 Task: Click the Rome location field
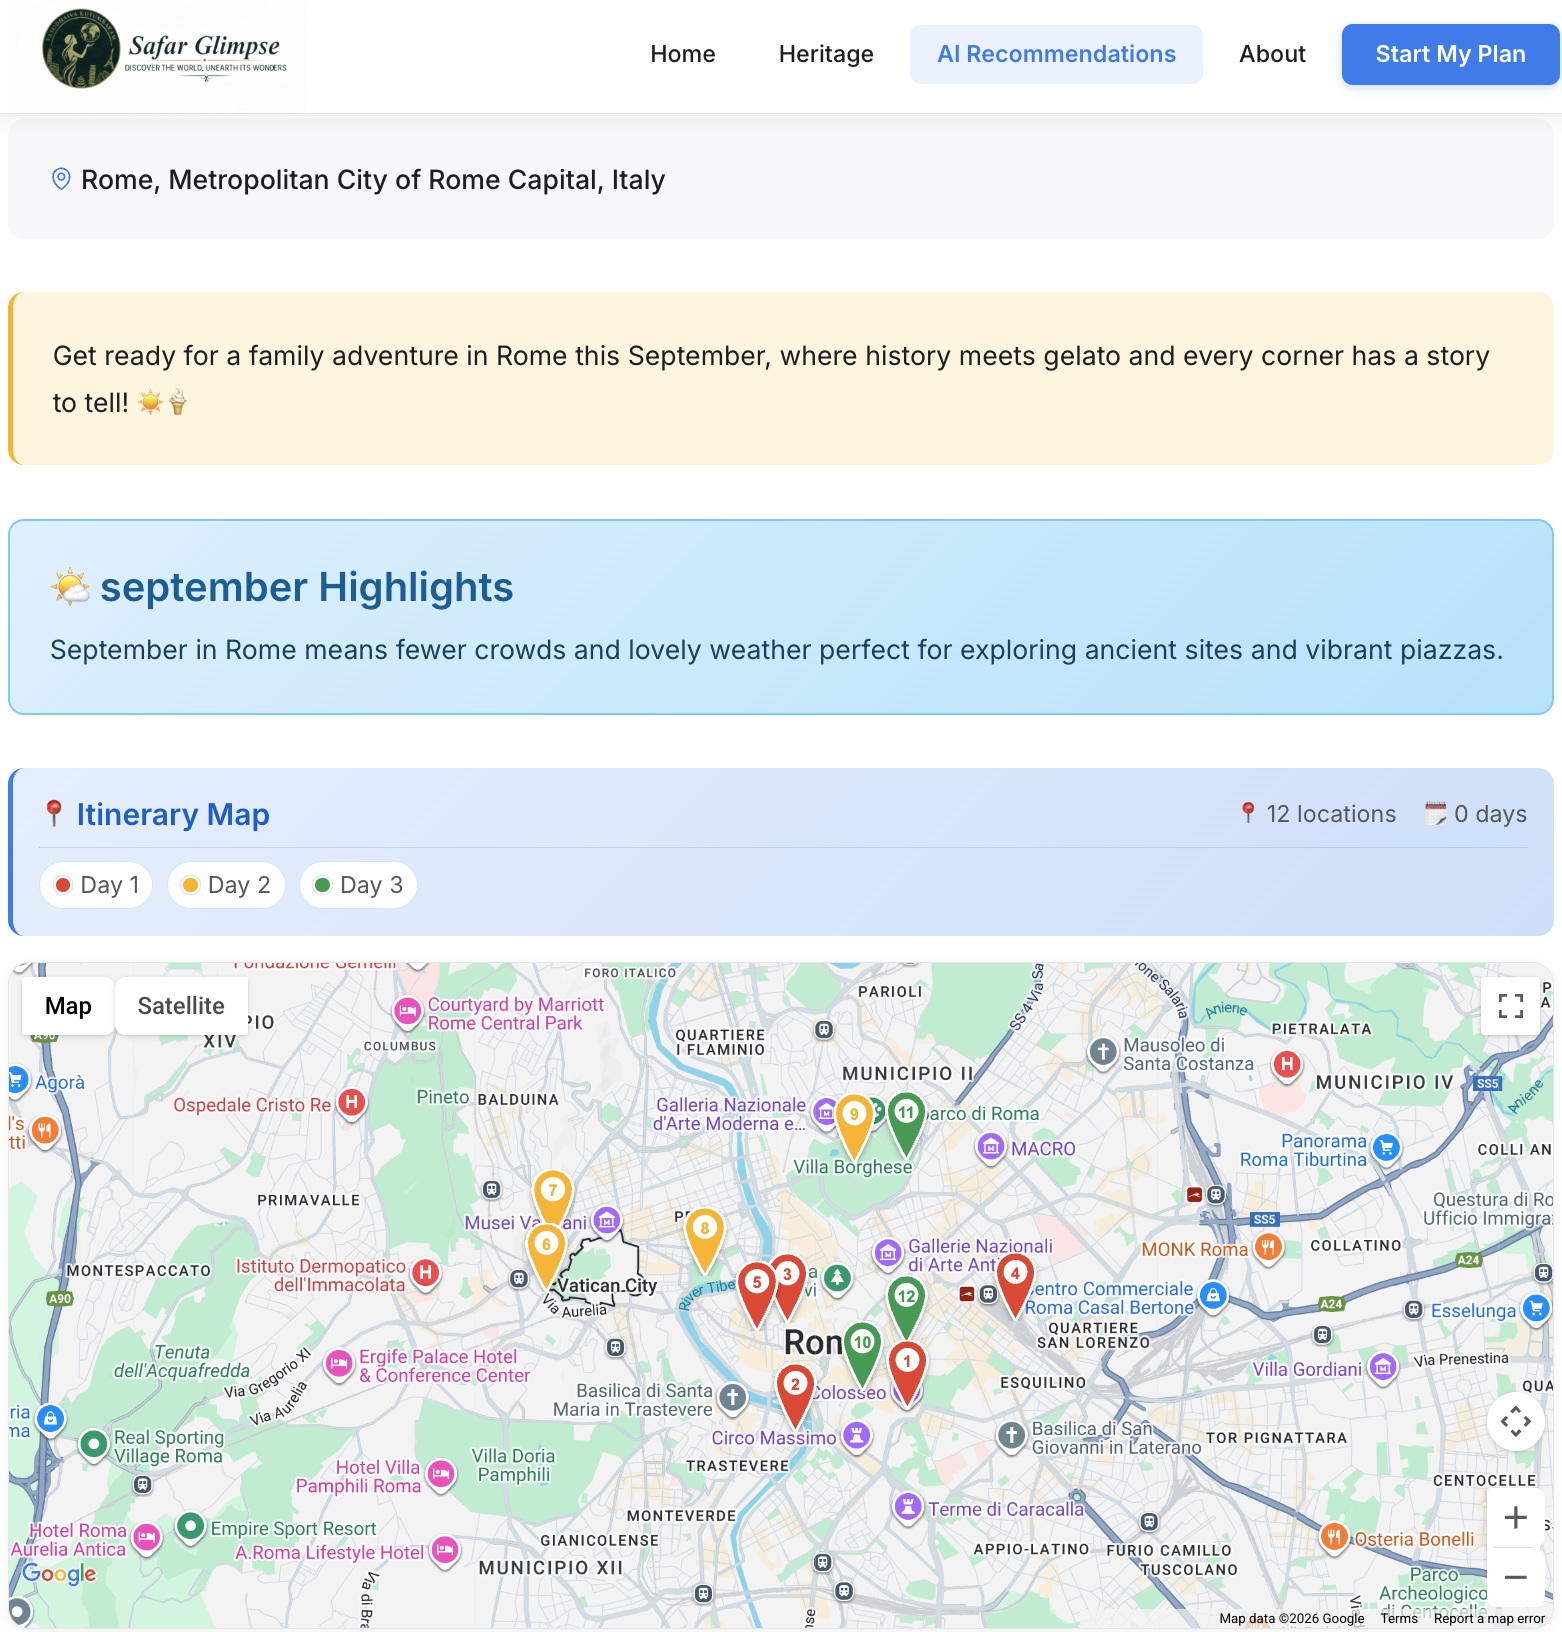pyautogui.click(x=781, y=180)
